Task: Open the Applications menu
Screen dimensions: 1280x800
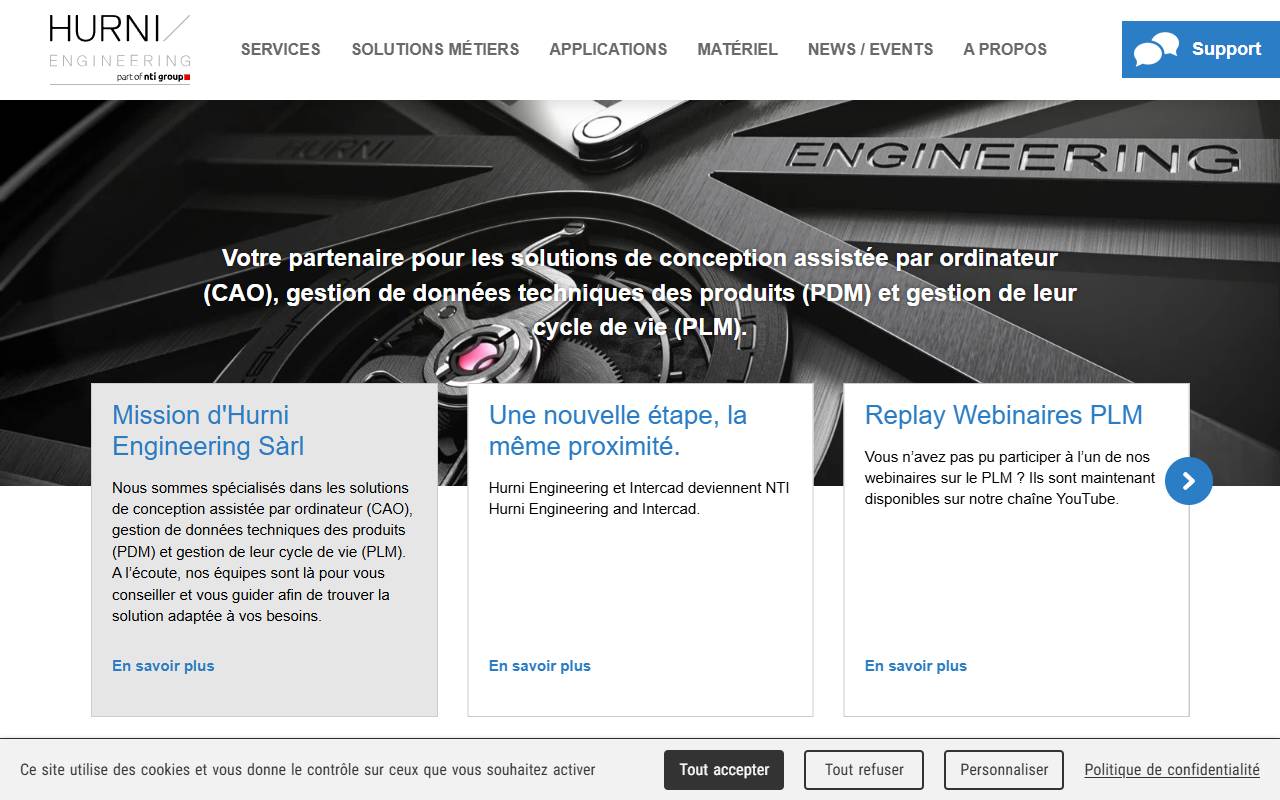Action: pos(608,49)
